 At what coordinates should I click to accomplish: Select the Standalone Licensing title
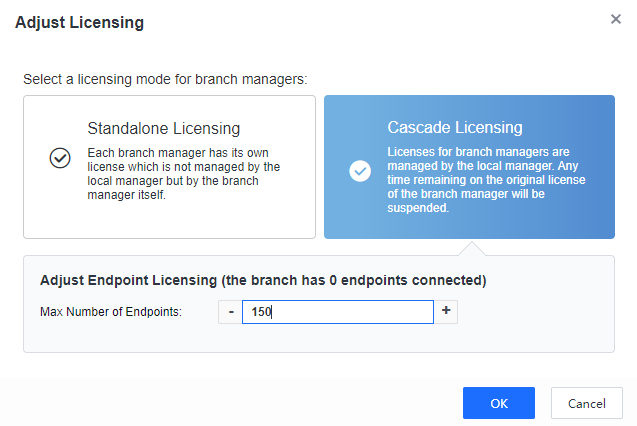[164, 128]
